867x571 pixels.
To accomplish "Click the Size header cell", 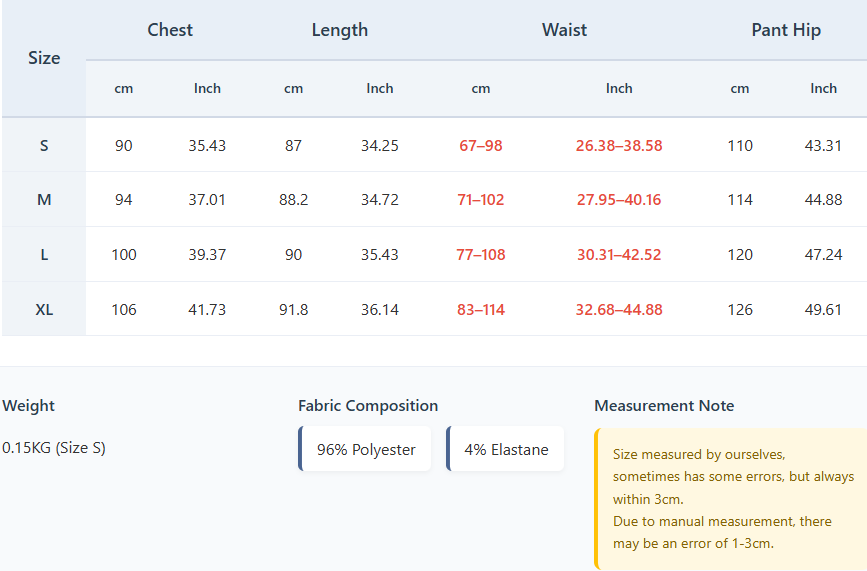I will click(x=44, y=58).
